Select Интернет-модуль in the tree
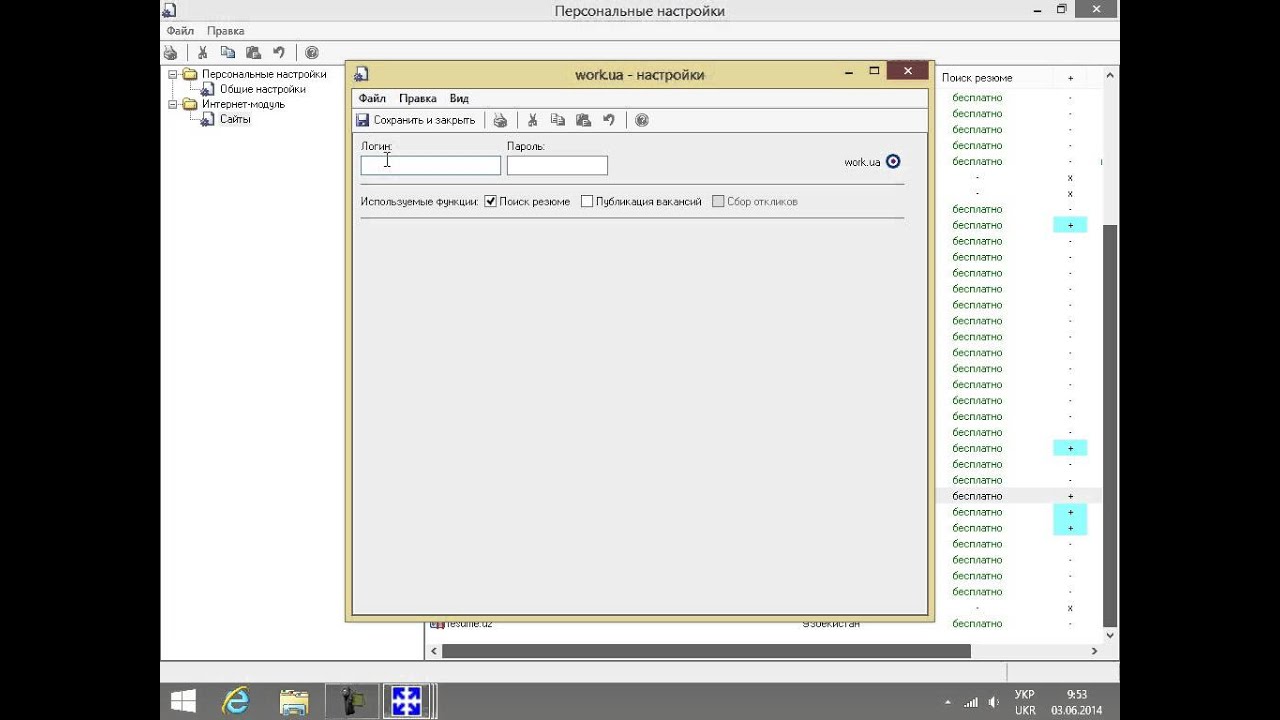Viewport: 1280px width, 720px height. 243,104
